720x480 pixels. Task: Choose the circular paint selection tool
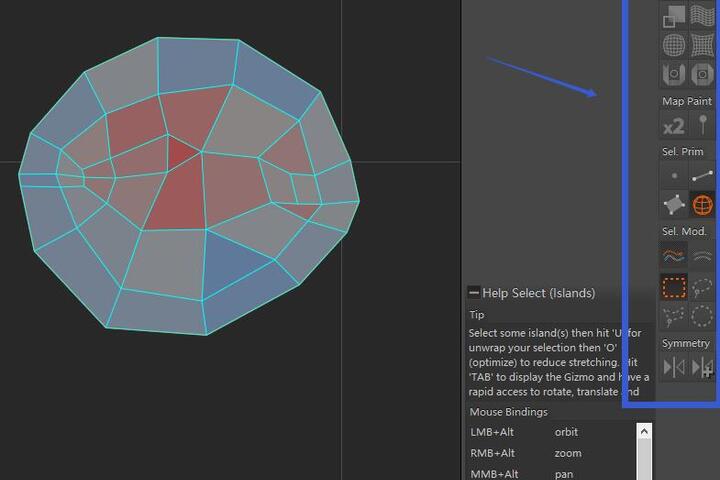click(x=703, y=316)
